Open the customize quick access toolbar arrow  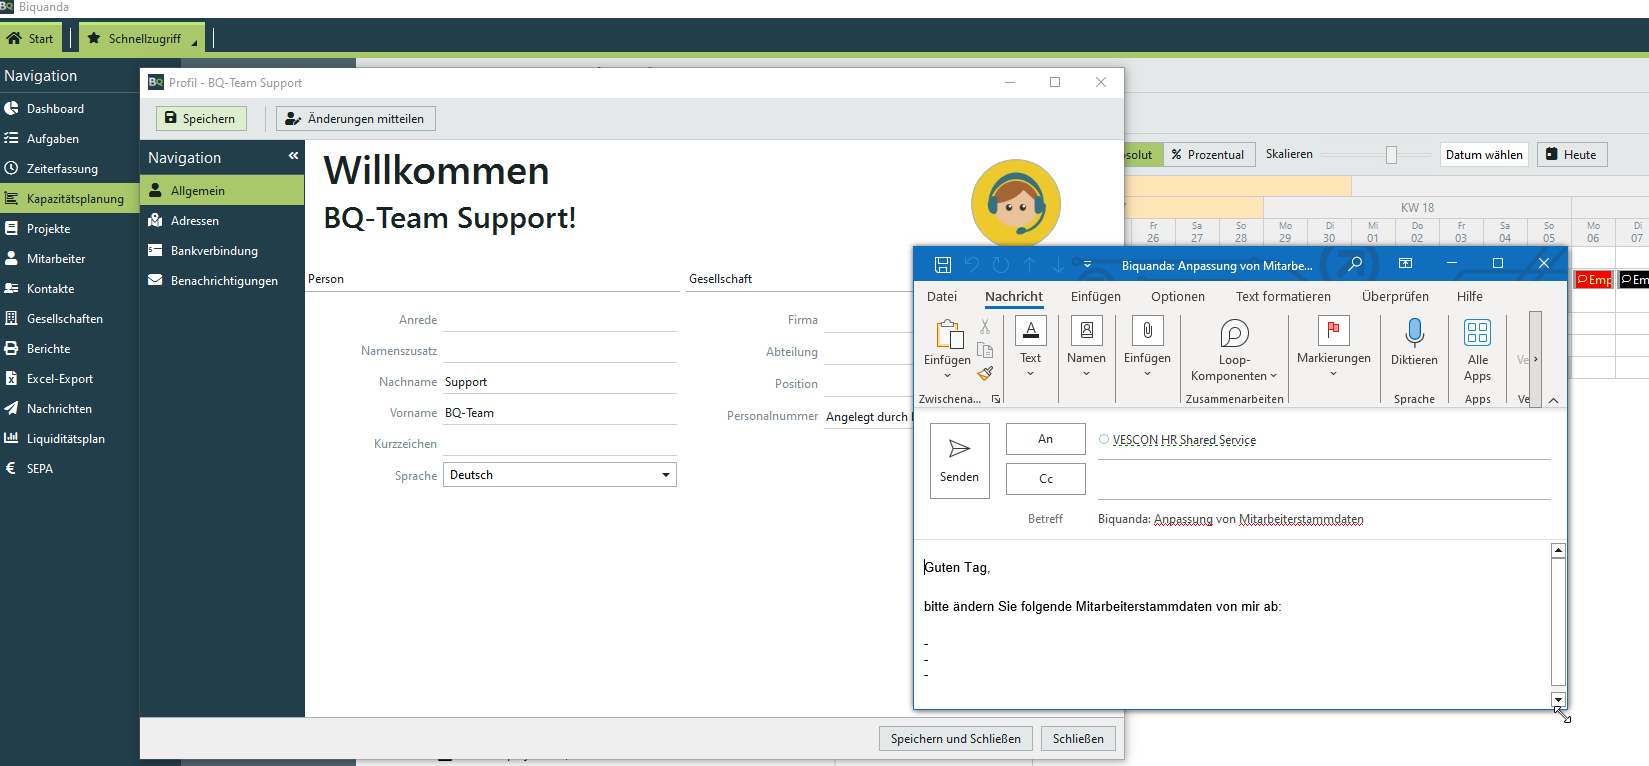pos(1087,265)
